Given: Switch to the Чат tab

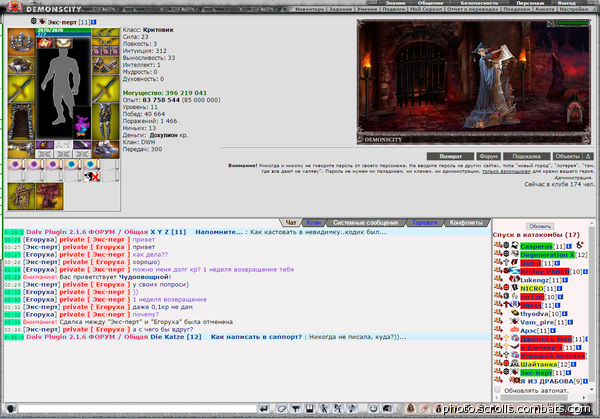Looking at the screenshot, I should (291, 222).
